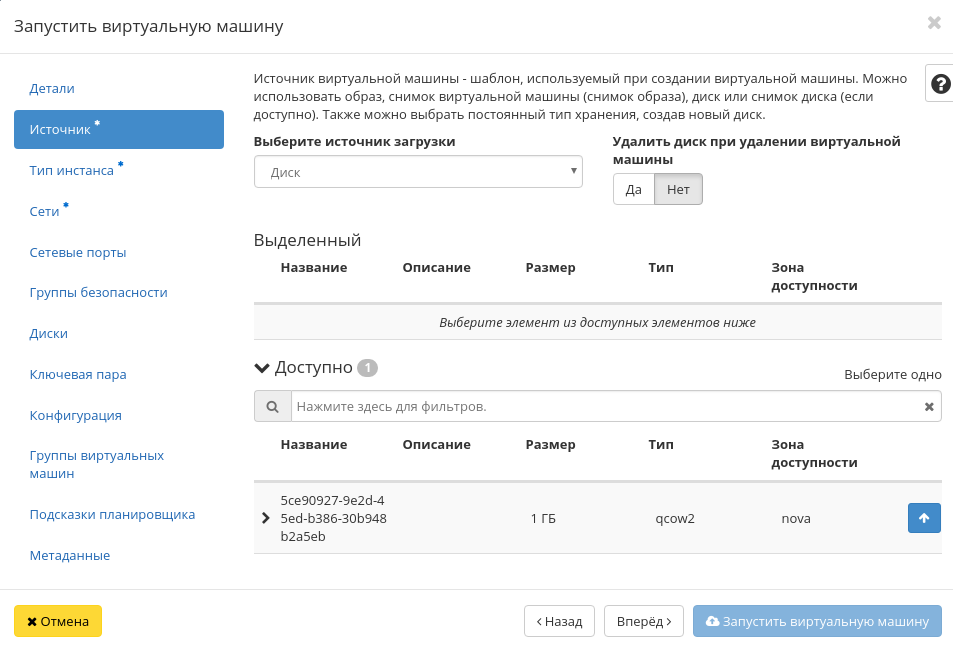Open the boot source dropdown 'Диск'

[x=418, y=172]
